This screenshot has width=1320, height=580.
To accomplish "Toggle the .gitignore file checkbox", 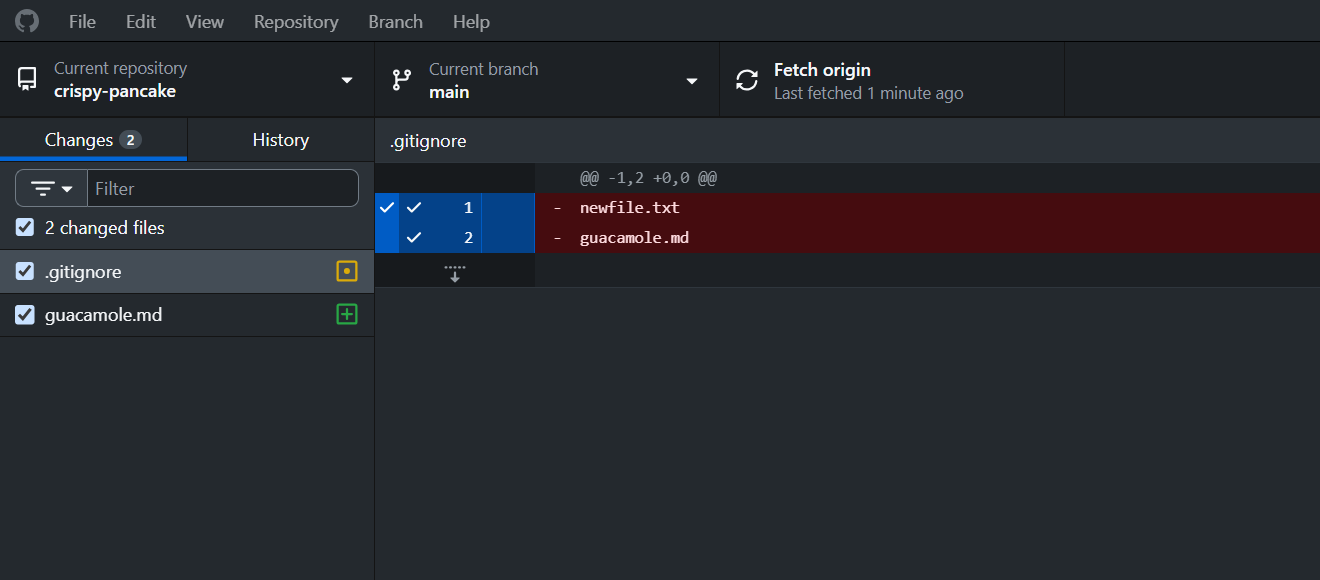I will (x=25, y=271).
